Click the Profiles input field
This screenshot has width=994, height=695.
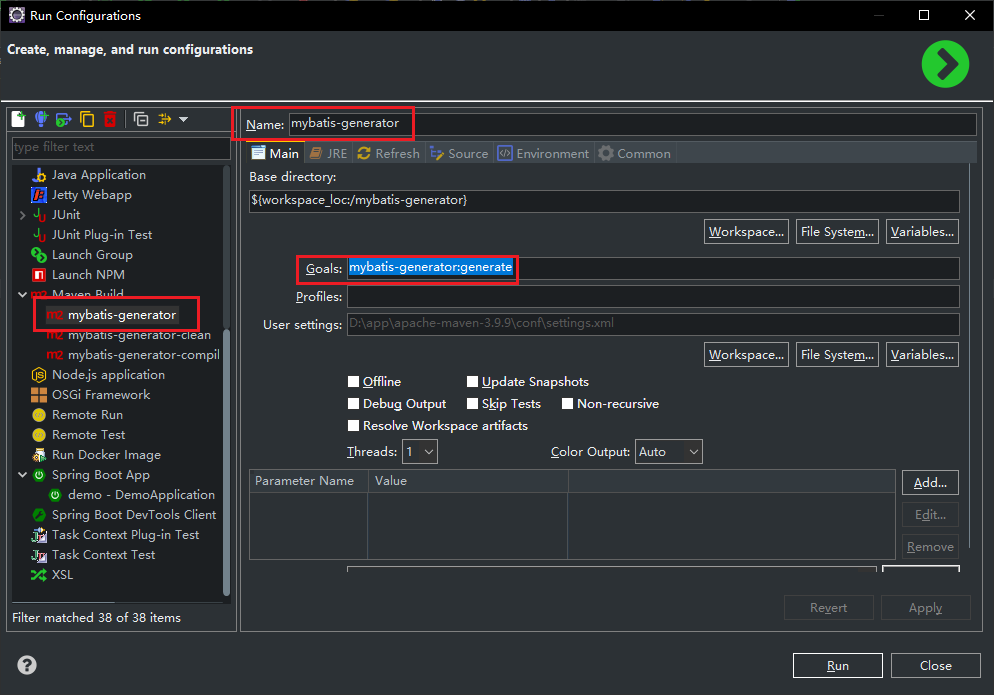click(x=652, y=297)
